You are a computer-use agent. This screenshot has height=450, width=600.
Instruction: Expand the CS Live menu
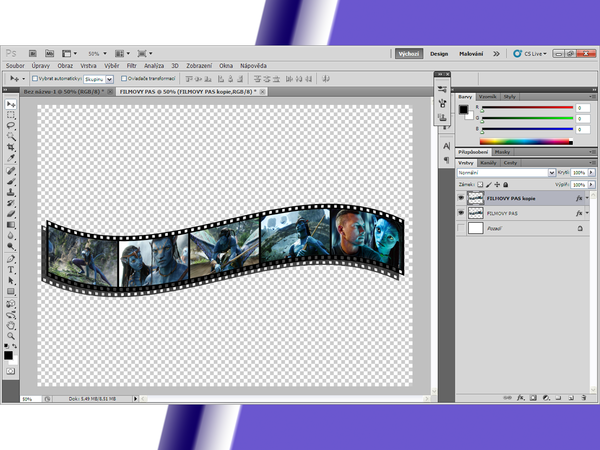point(535,53)
